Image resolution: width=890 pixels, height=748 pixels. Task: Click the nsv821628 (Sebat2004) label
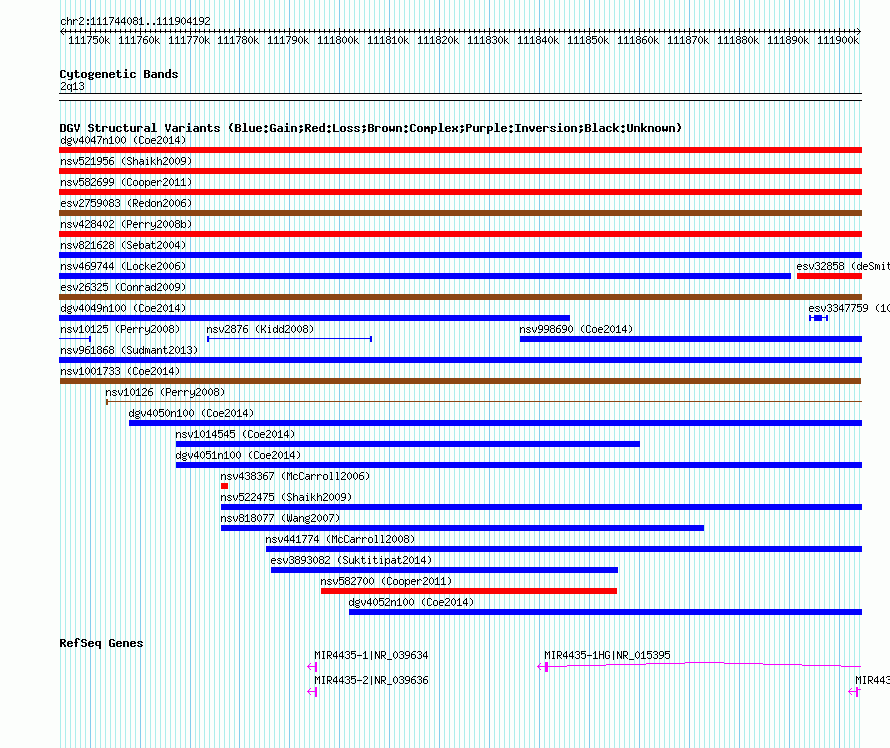pyautogui.click(x=123, y=245)
